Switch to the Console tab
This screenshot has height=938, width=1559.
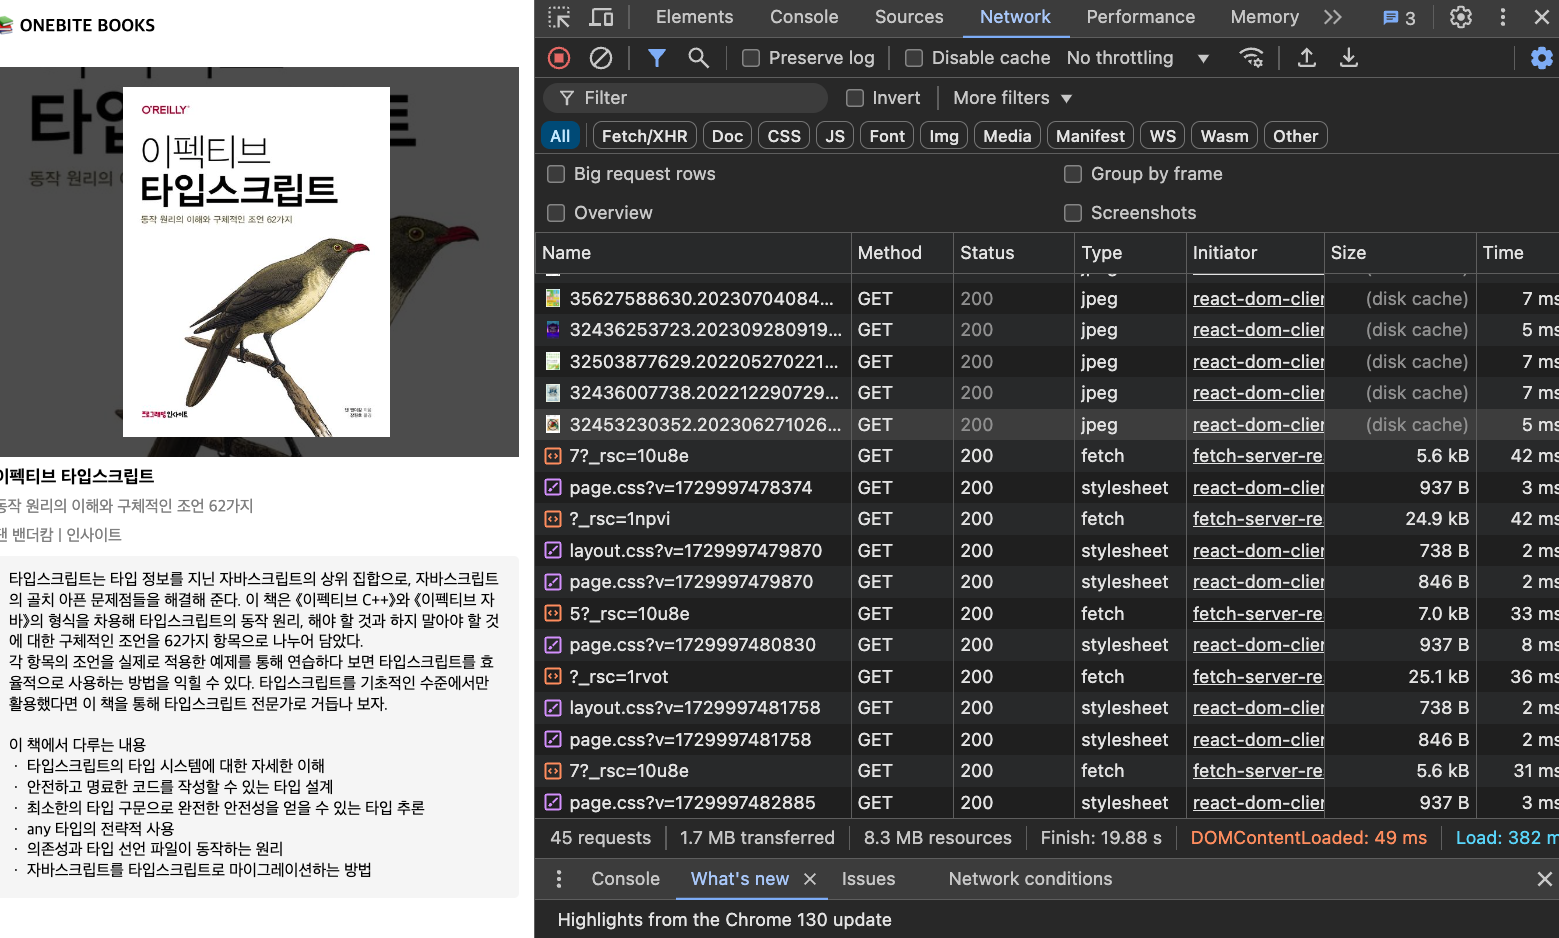click(x=804, y=17)
